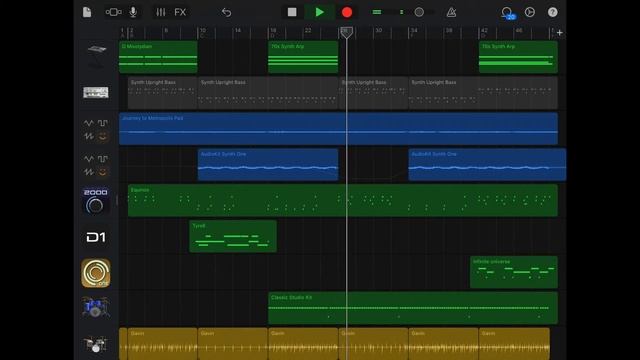Screen dimensions: 640x360
Task: Select the first Synth Upright Bass region
Action: click(163, 93)
